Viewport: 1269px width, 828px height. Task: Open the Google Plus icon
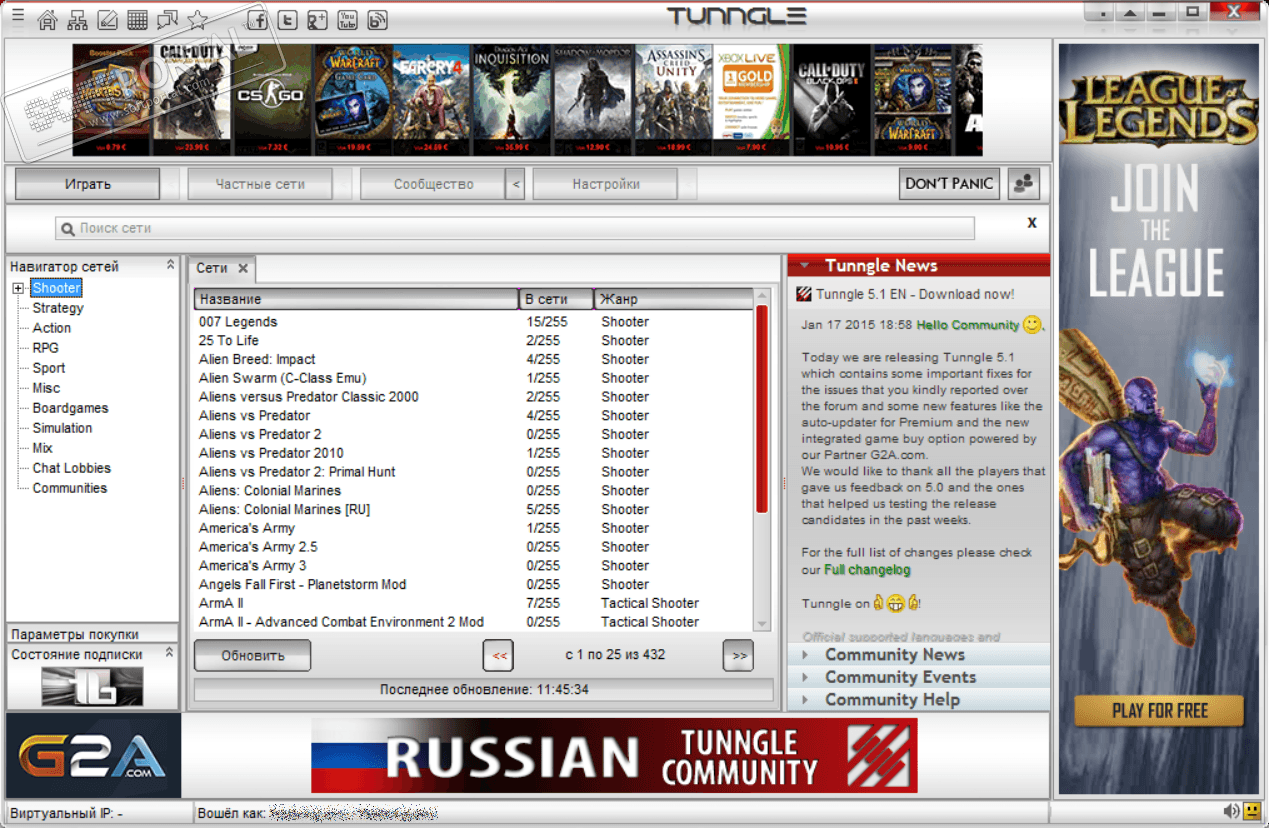pyautogui.click(x=317, y=19)
